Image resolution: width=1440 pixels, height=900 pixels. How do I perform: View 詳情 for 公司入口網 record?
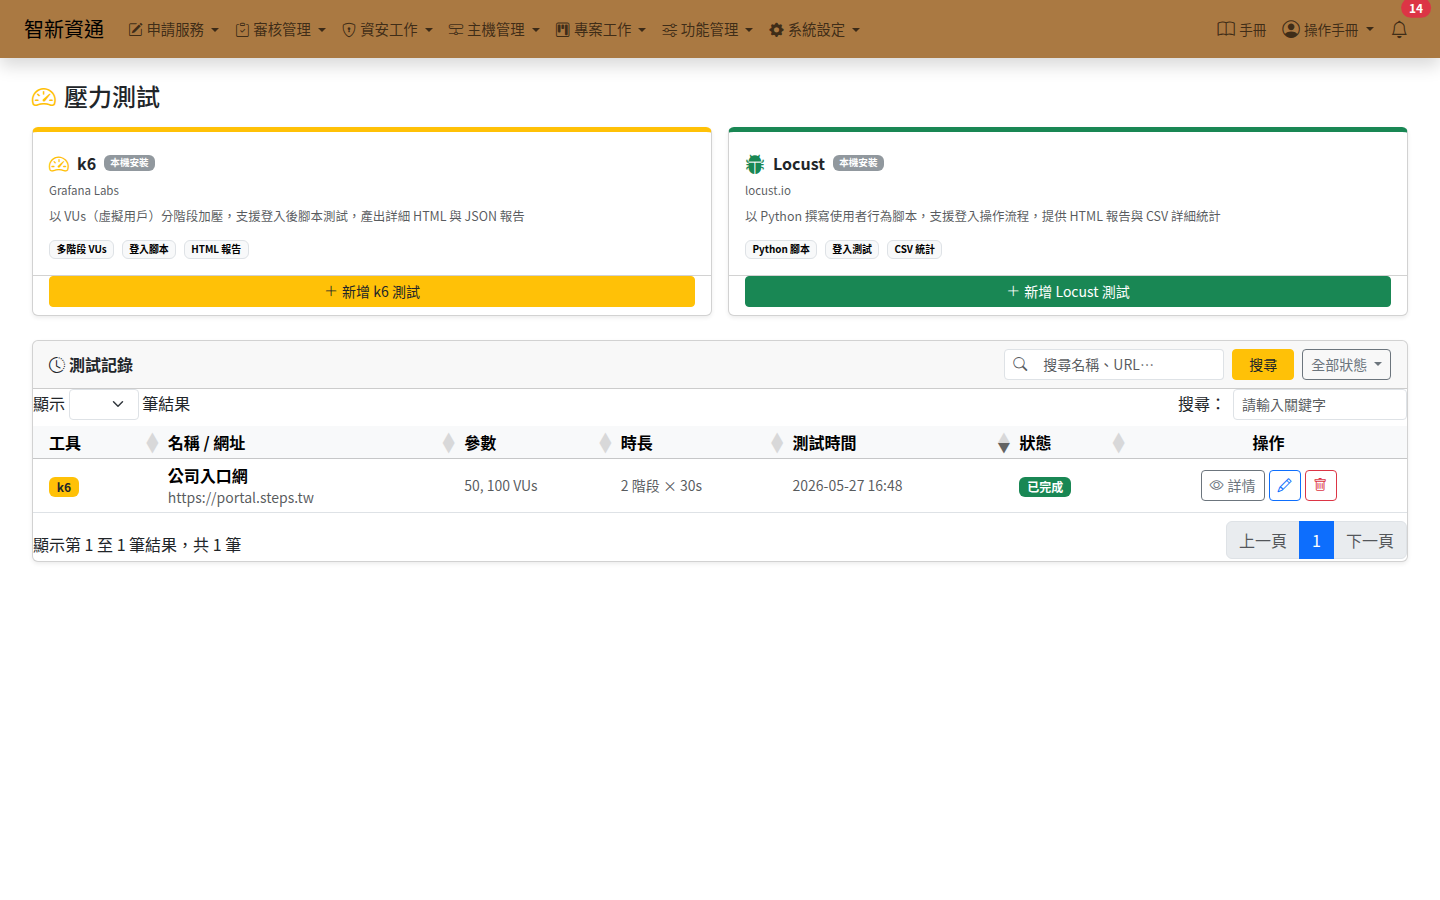pyautogui.click(x=1233, y=485)
